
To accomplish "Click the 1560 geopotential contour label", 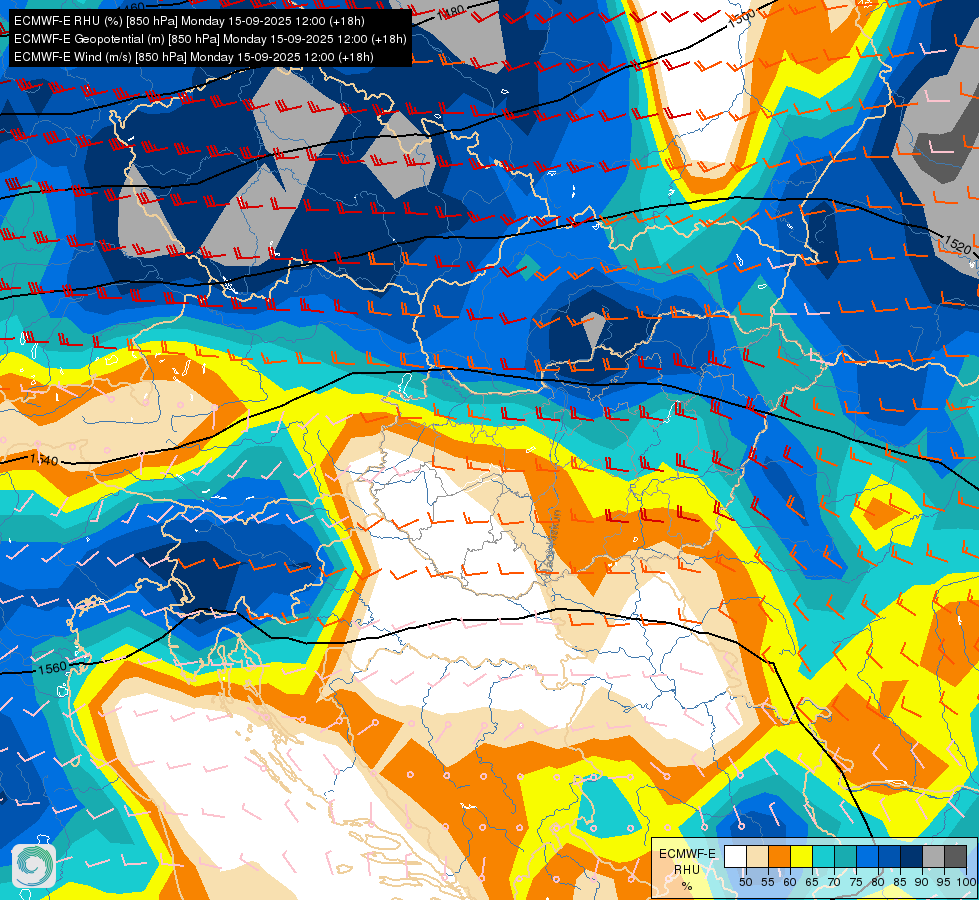I will tap(52, 668).
